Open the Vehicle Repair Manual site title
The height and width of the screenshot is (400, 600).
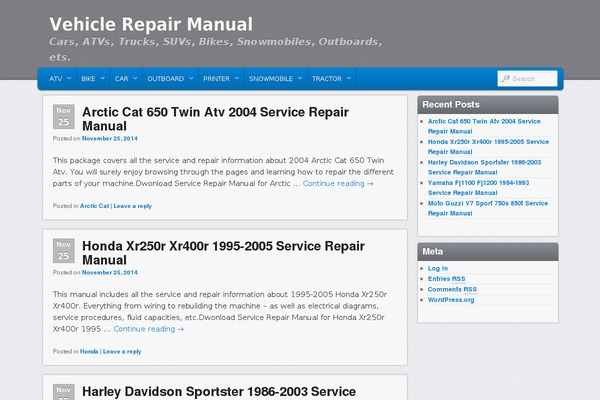(151, 24)
